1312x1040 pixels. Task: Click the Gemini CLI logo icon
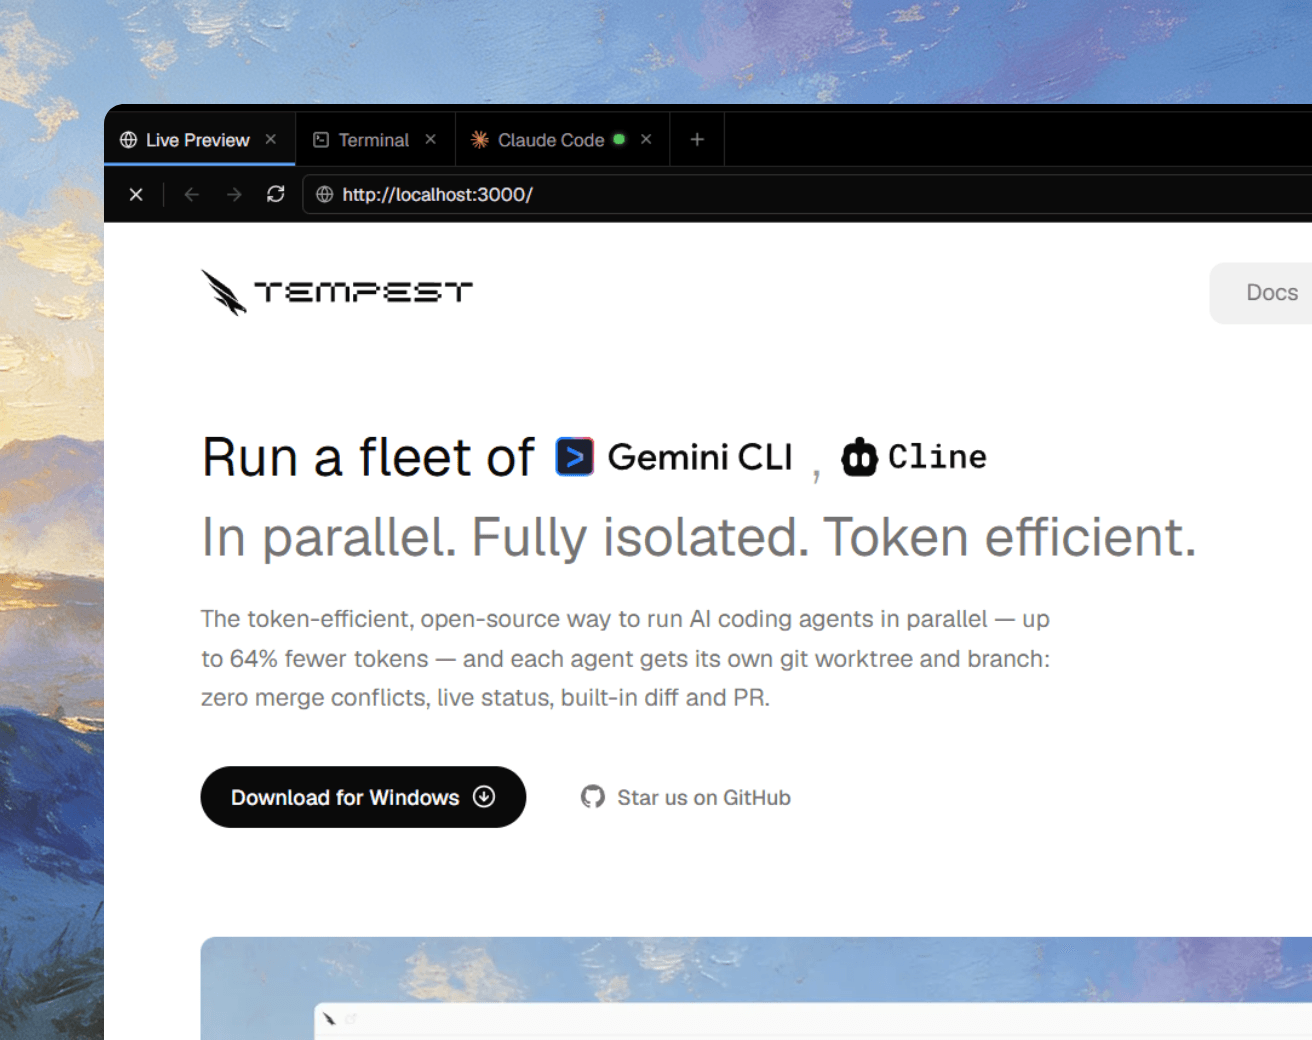point(574,457)
